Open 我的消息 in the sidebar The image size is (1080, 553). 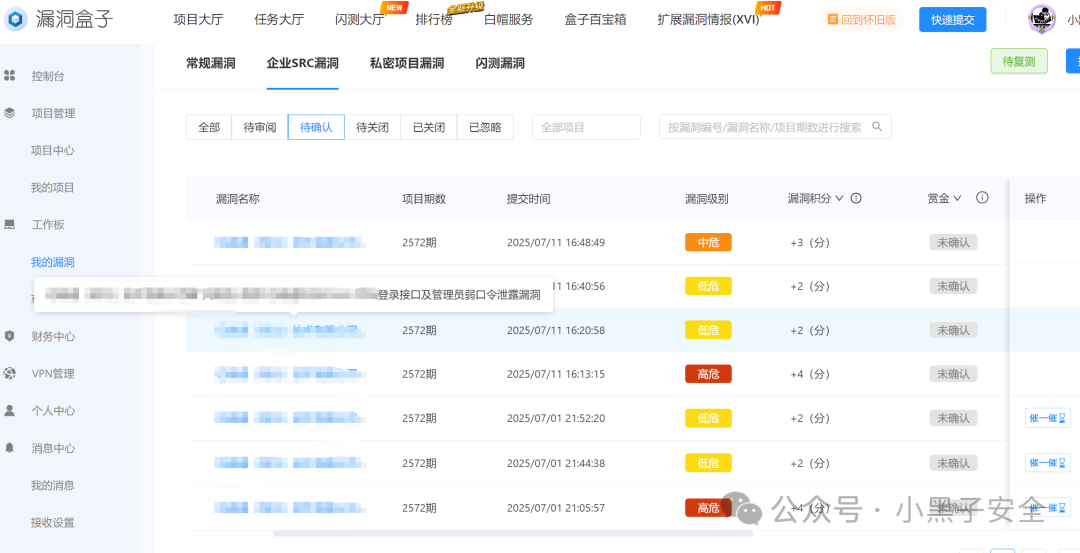click(52, 485)
